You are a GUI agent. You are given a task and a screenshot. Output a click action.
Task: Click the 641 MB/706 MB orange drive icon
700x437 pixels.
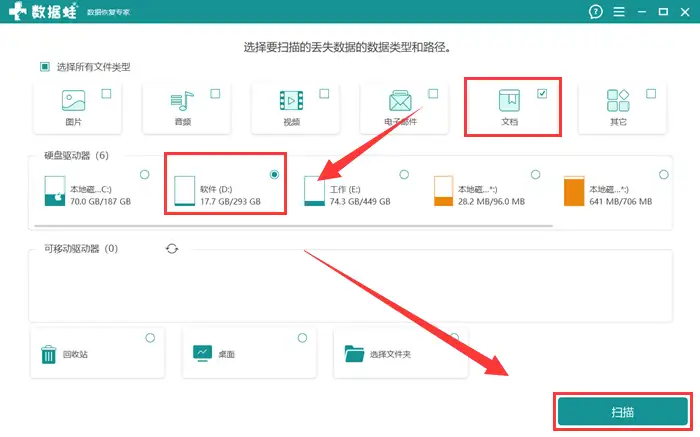click(x=574, y=191)
